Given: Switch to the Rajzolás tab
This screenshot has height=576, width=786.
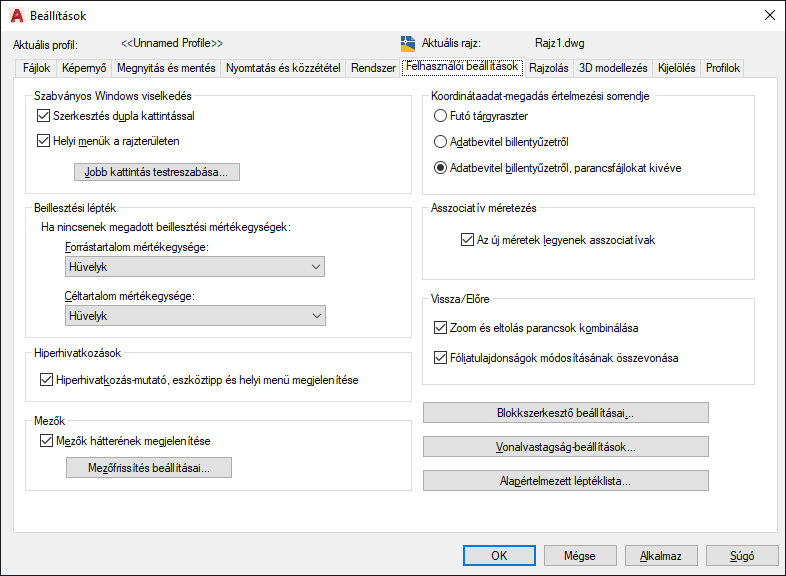Looking at the screenshot, I should (549, 68).
